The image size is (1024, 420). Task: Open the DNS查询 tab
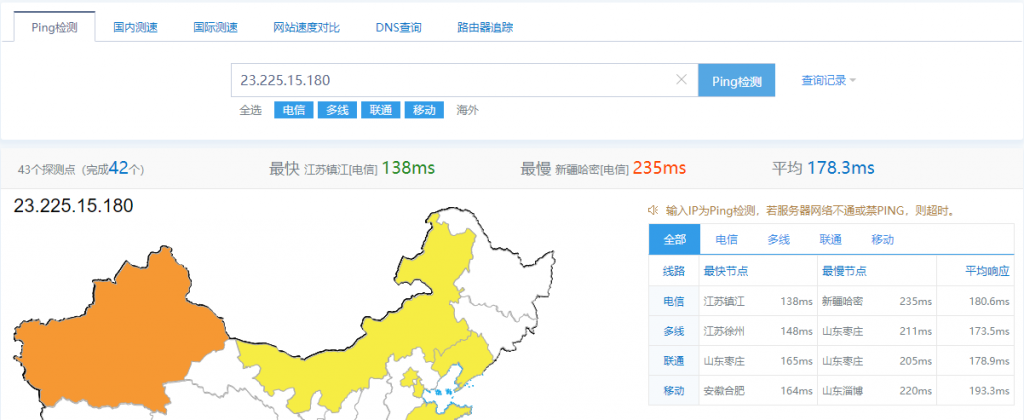[x=398, y=27]
